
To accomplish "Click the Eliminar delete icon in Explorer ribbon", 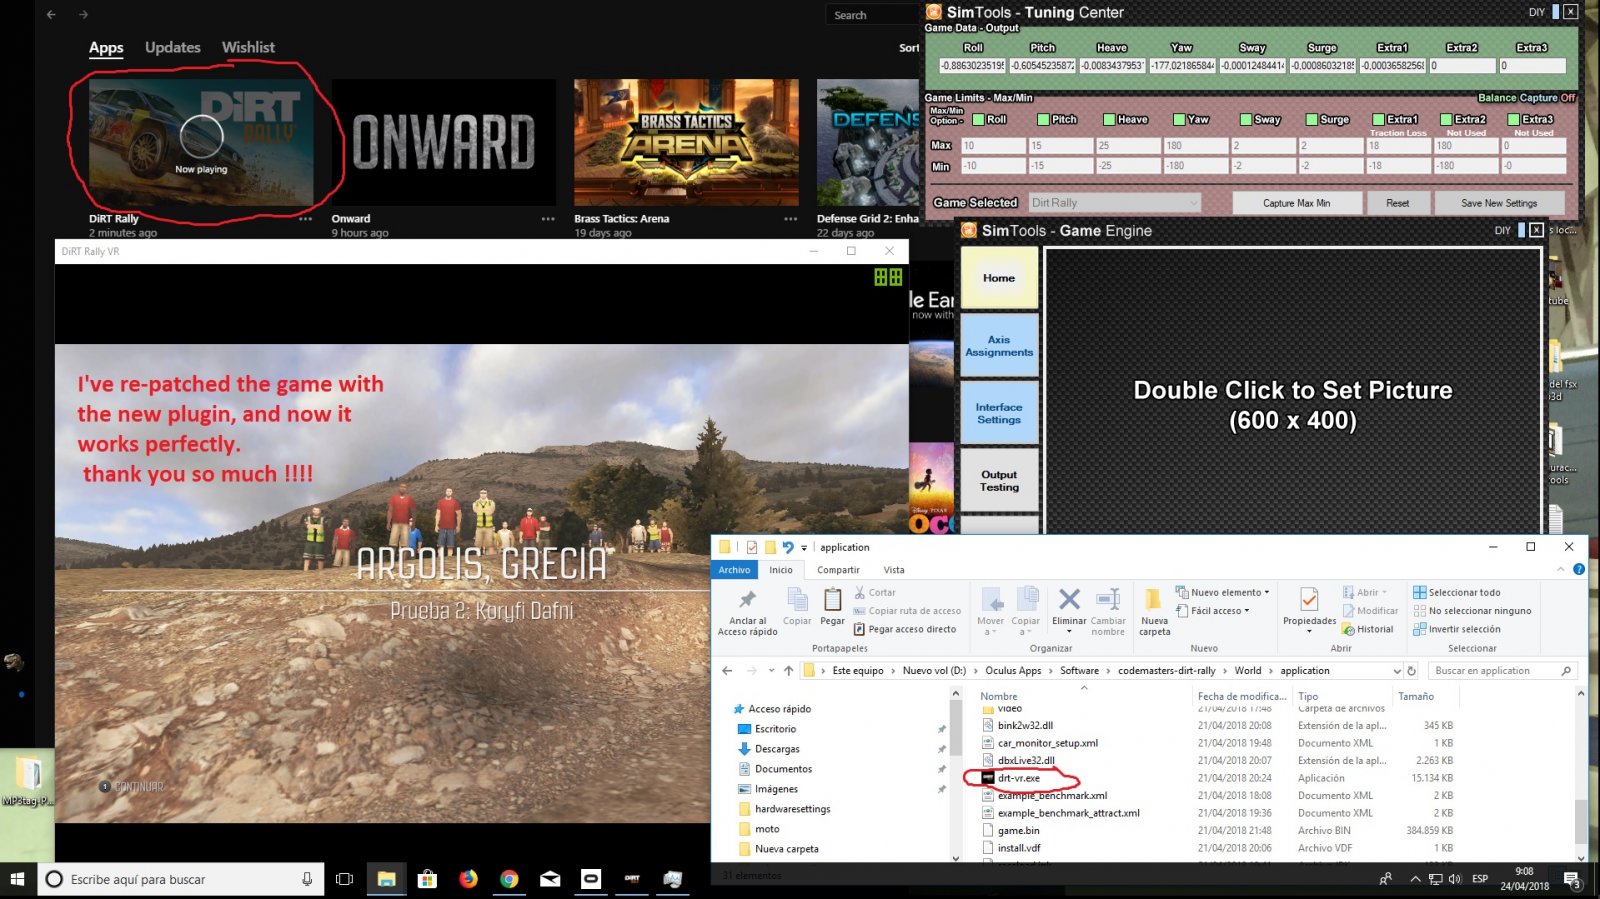I will click(x=1069, y=599).
